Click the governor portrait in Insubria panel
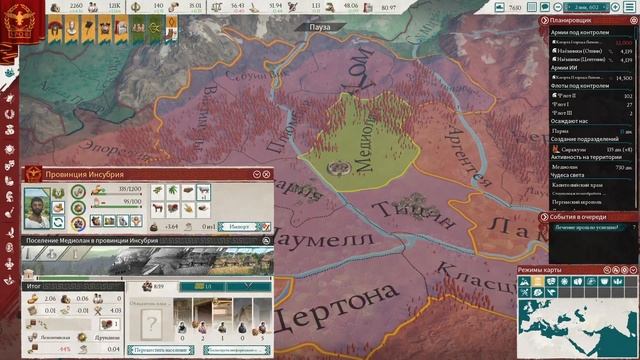Screen dimensions: 640x360 37,208
